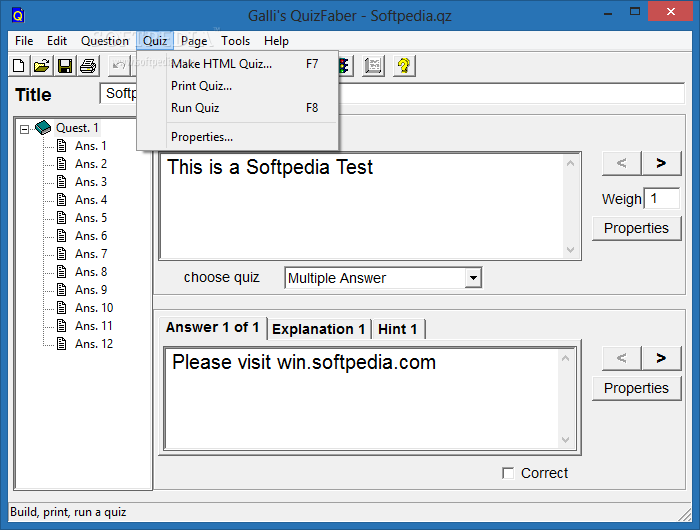Maximize the QuizFaber window
The height and width of the screenshot is (530, 700).
click(634, 12)
